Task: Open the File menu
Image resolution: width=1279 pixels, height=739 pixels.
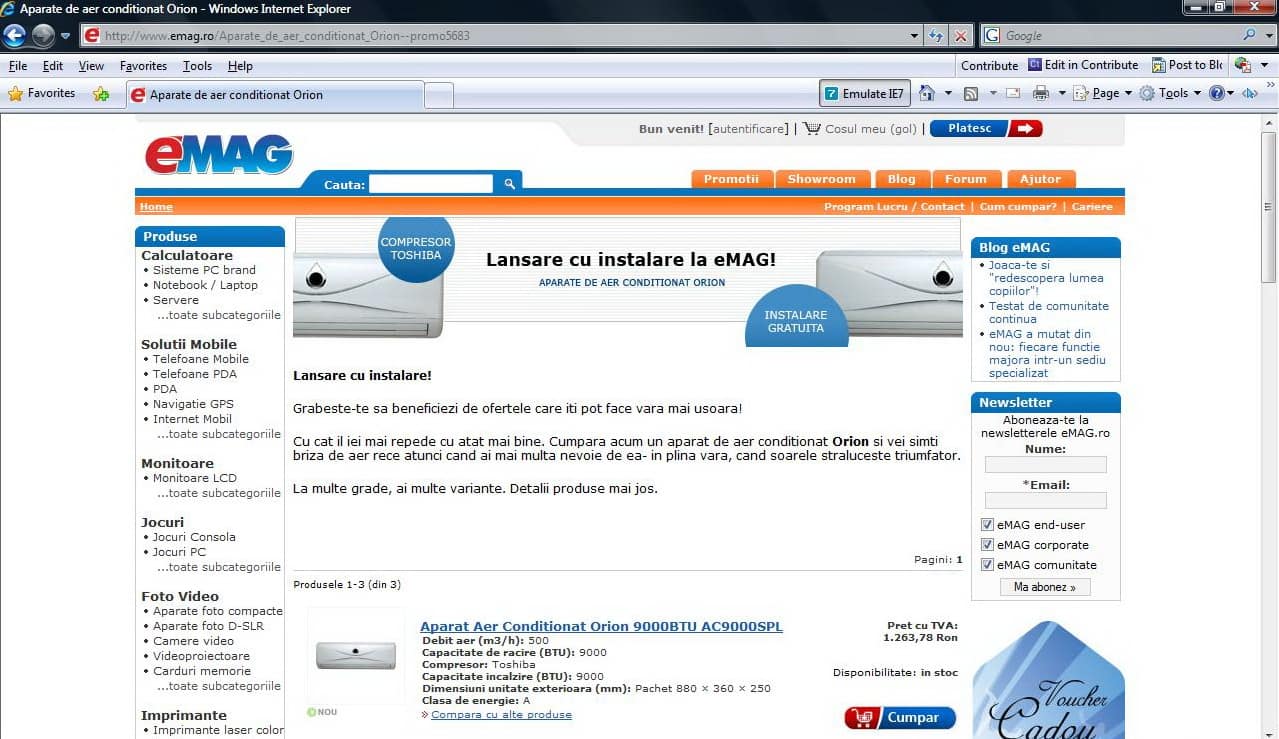Action: [17, 66]
